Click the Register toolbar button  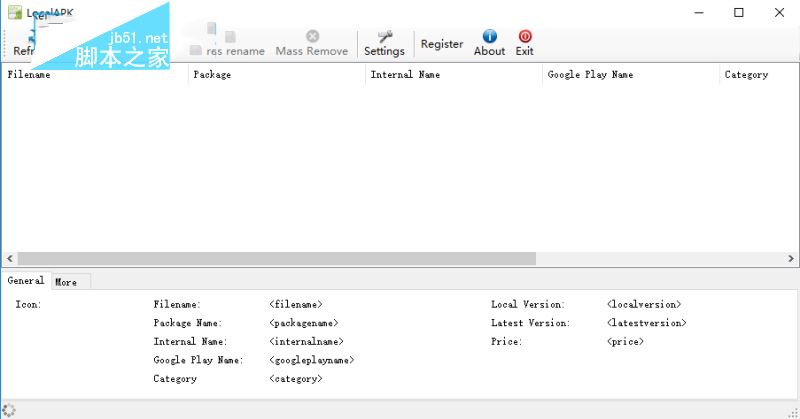point(442,44)
